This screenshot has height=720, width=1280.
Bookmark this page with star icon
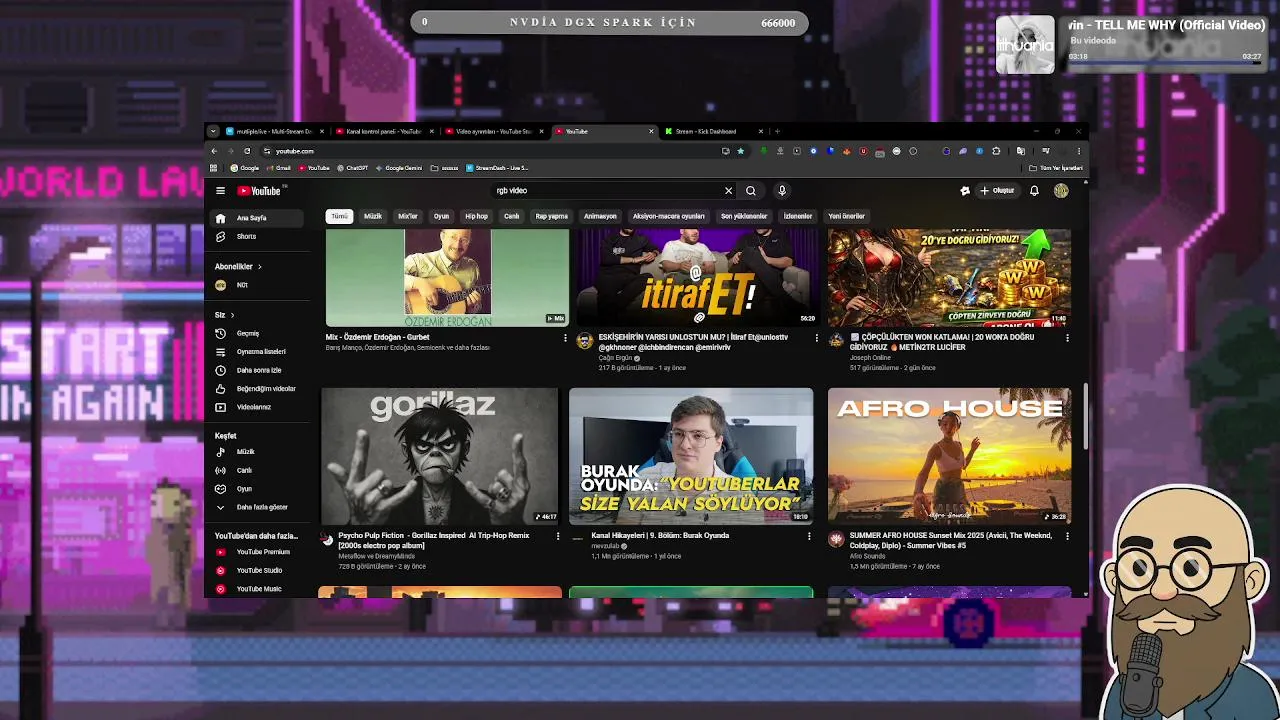(740, 151)
